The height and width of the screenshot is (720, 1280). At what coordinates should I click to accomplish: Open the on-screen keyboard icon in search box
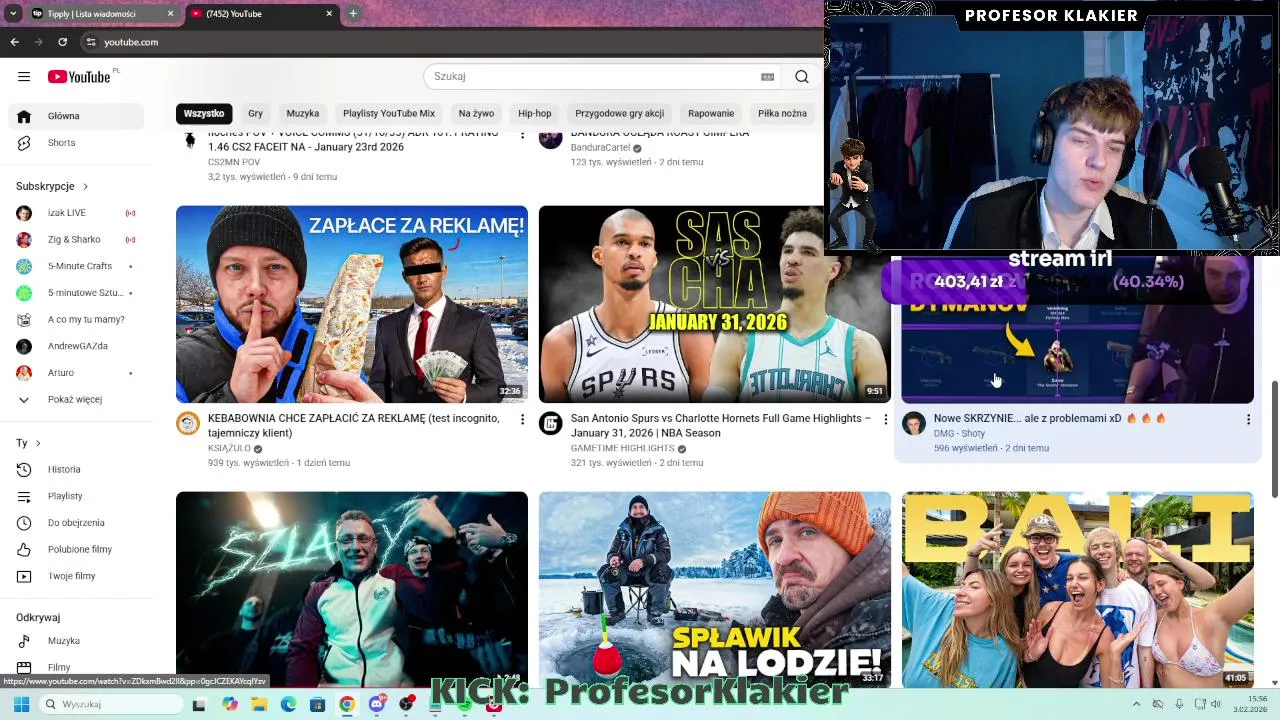pyautogui.click(x=768, y=77)
